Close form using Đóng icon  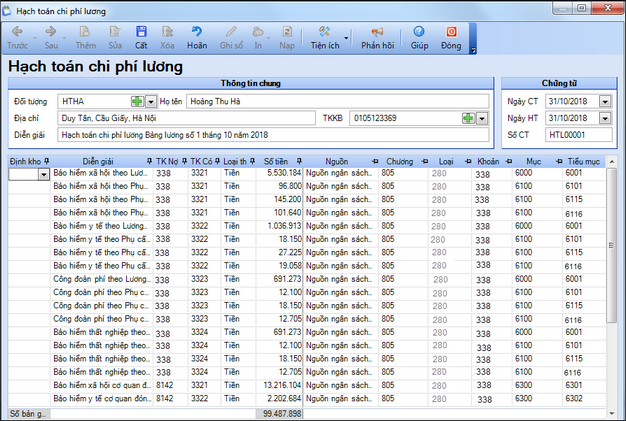[451, 38]
